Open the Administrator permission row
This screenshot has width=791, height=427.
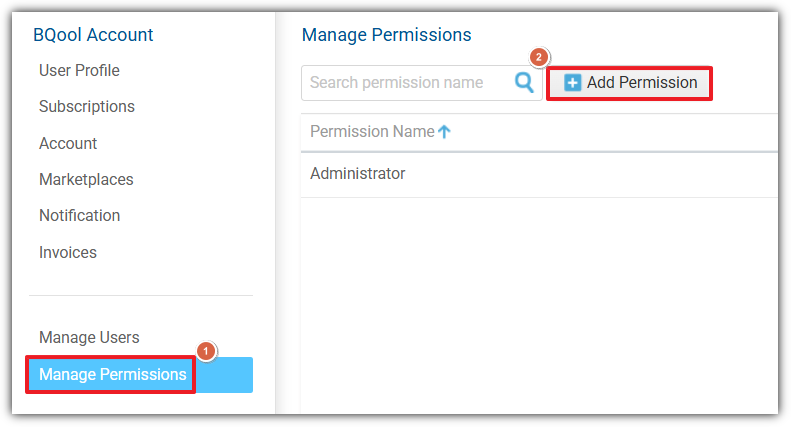(x=539, y=174)
